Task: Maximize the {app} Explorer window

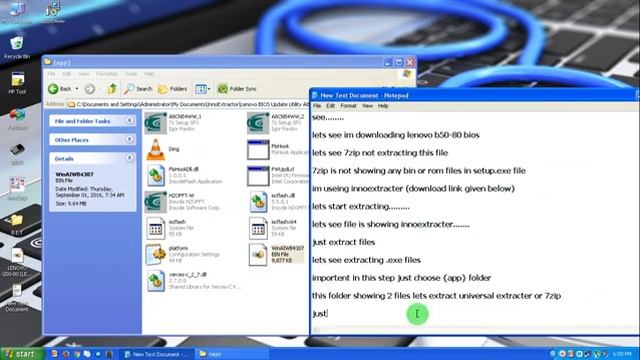Action: coord(399,62)
